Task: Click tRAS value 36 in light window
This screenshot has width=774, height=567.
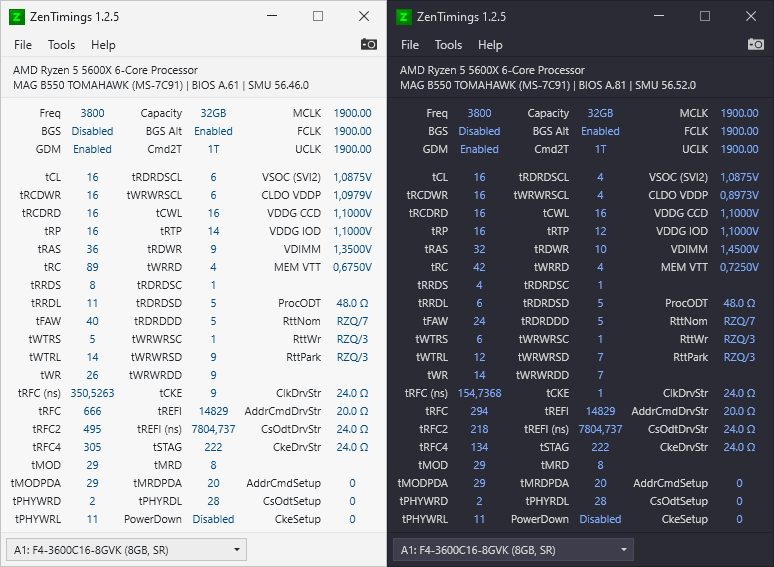Action: click(92, 249)
